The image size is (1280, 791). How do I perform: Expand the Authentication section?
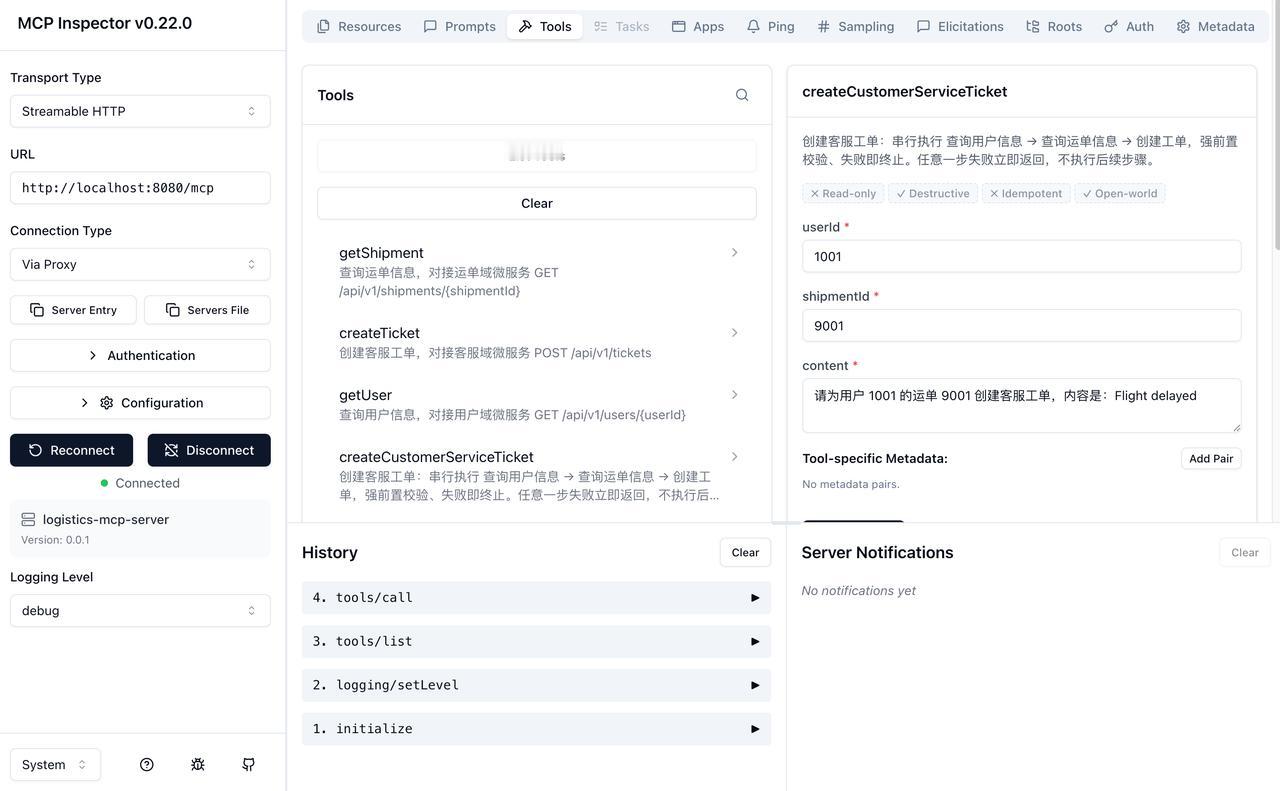click(140, 355)
